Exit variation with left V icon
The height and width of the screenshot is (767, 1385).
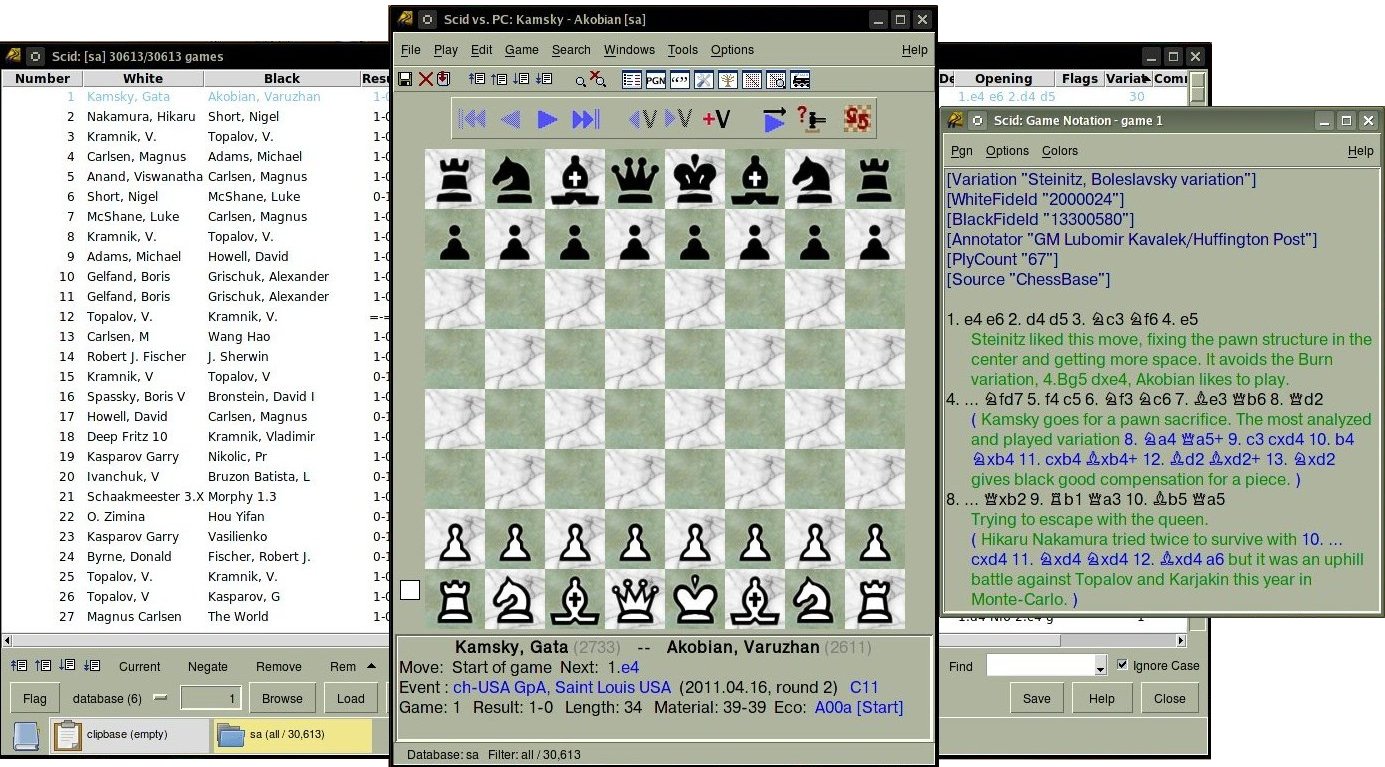coord(642,119)
